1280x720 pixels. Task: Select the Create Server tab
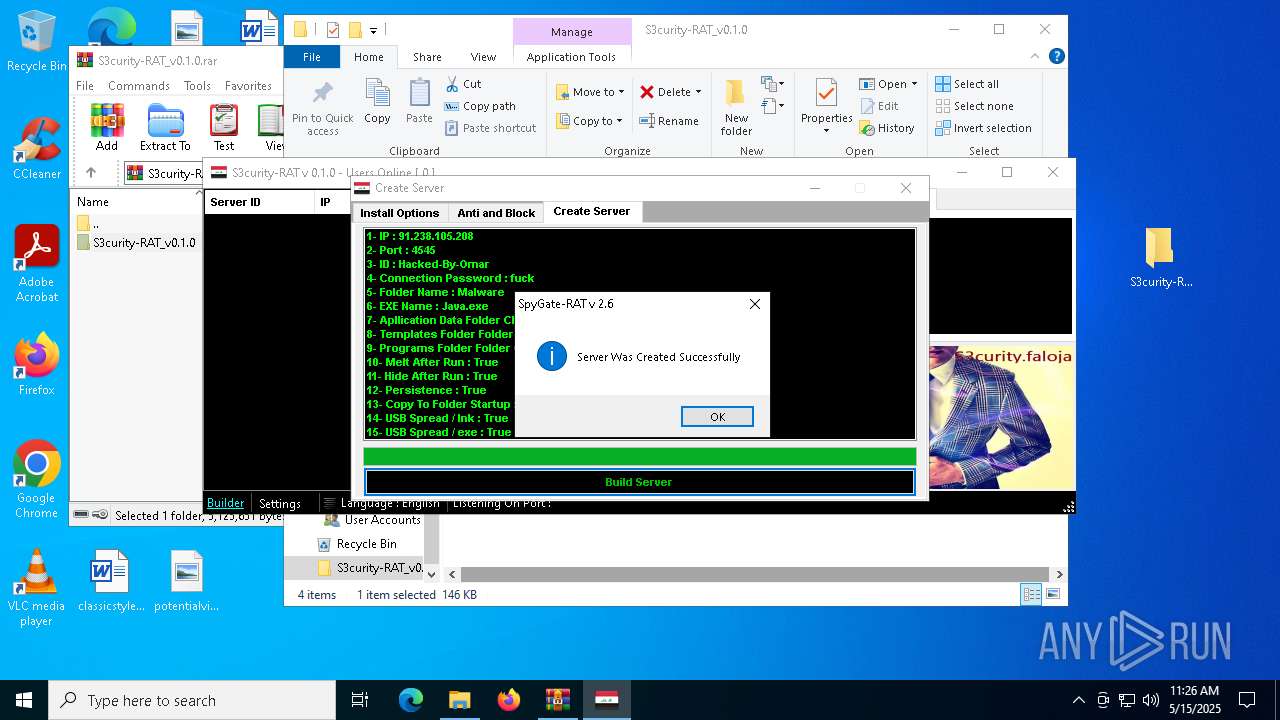[592, 211]
